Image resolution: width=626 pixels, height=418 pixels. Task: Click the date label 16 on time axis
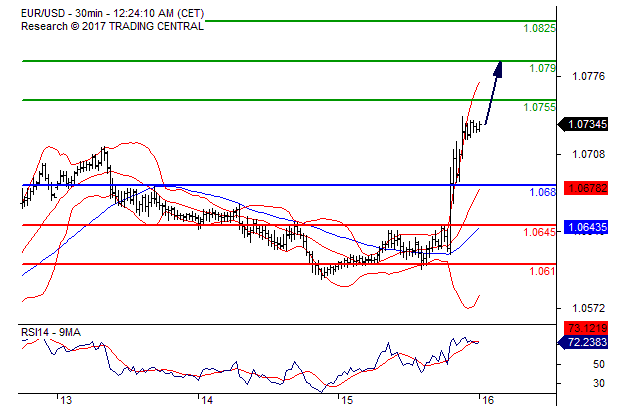click(488, 400)
